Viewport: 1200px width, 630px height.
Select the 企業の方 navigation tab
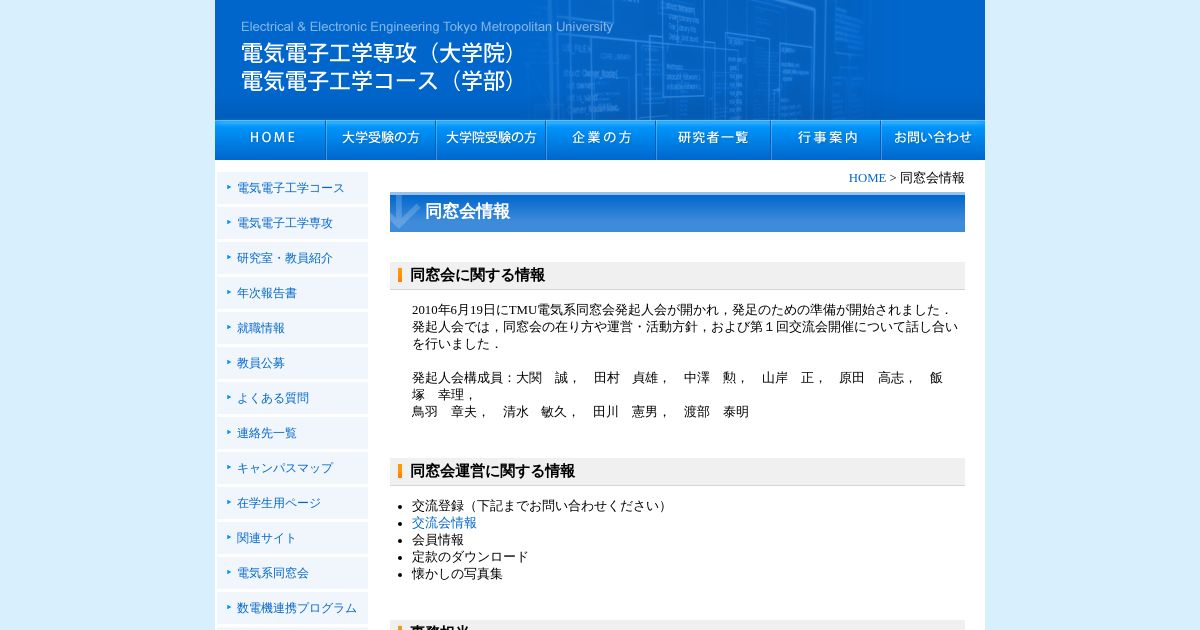601,140
